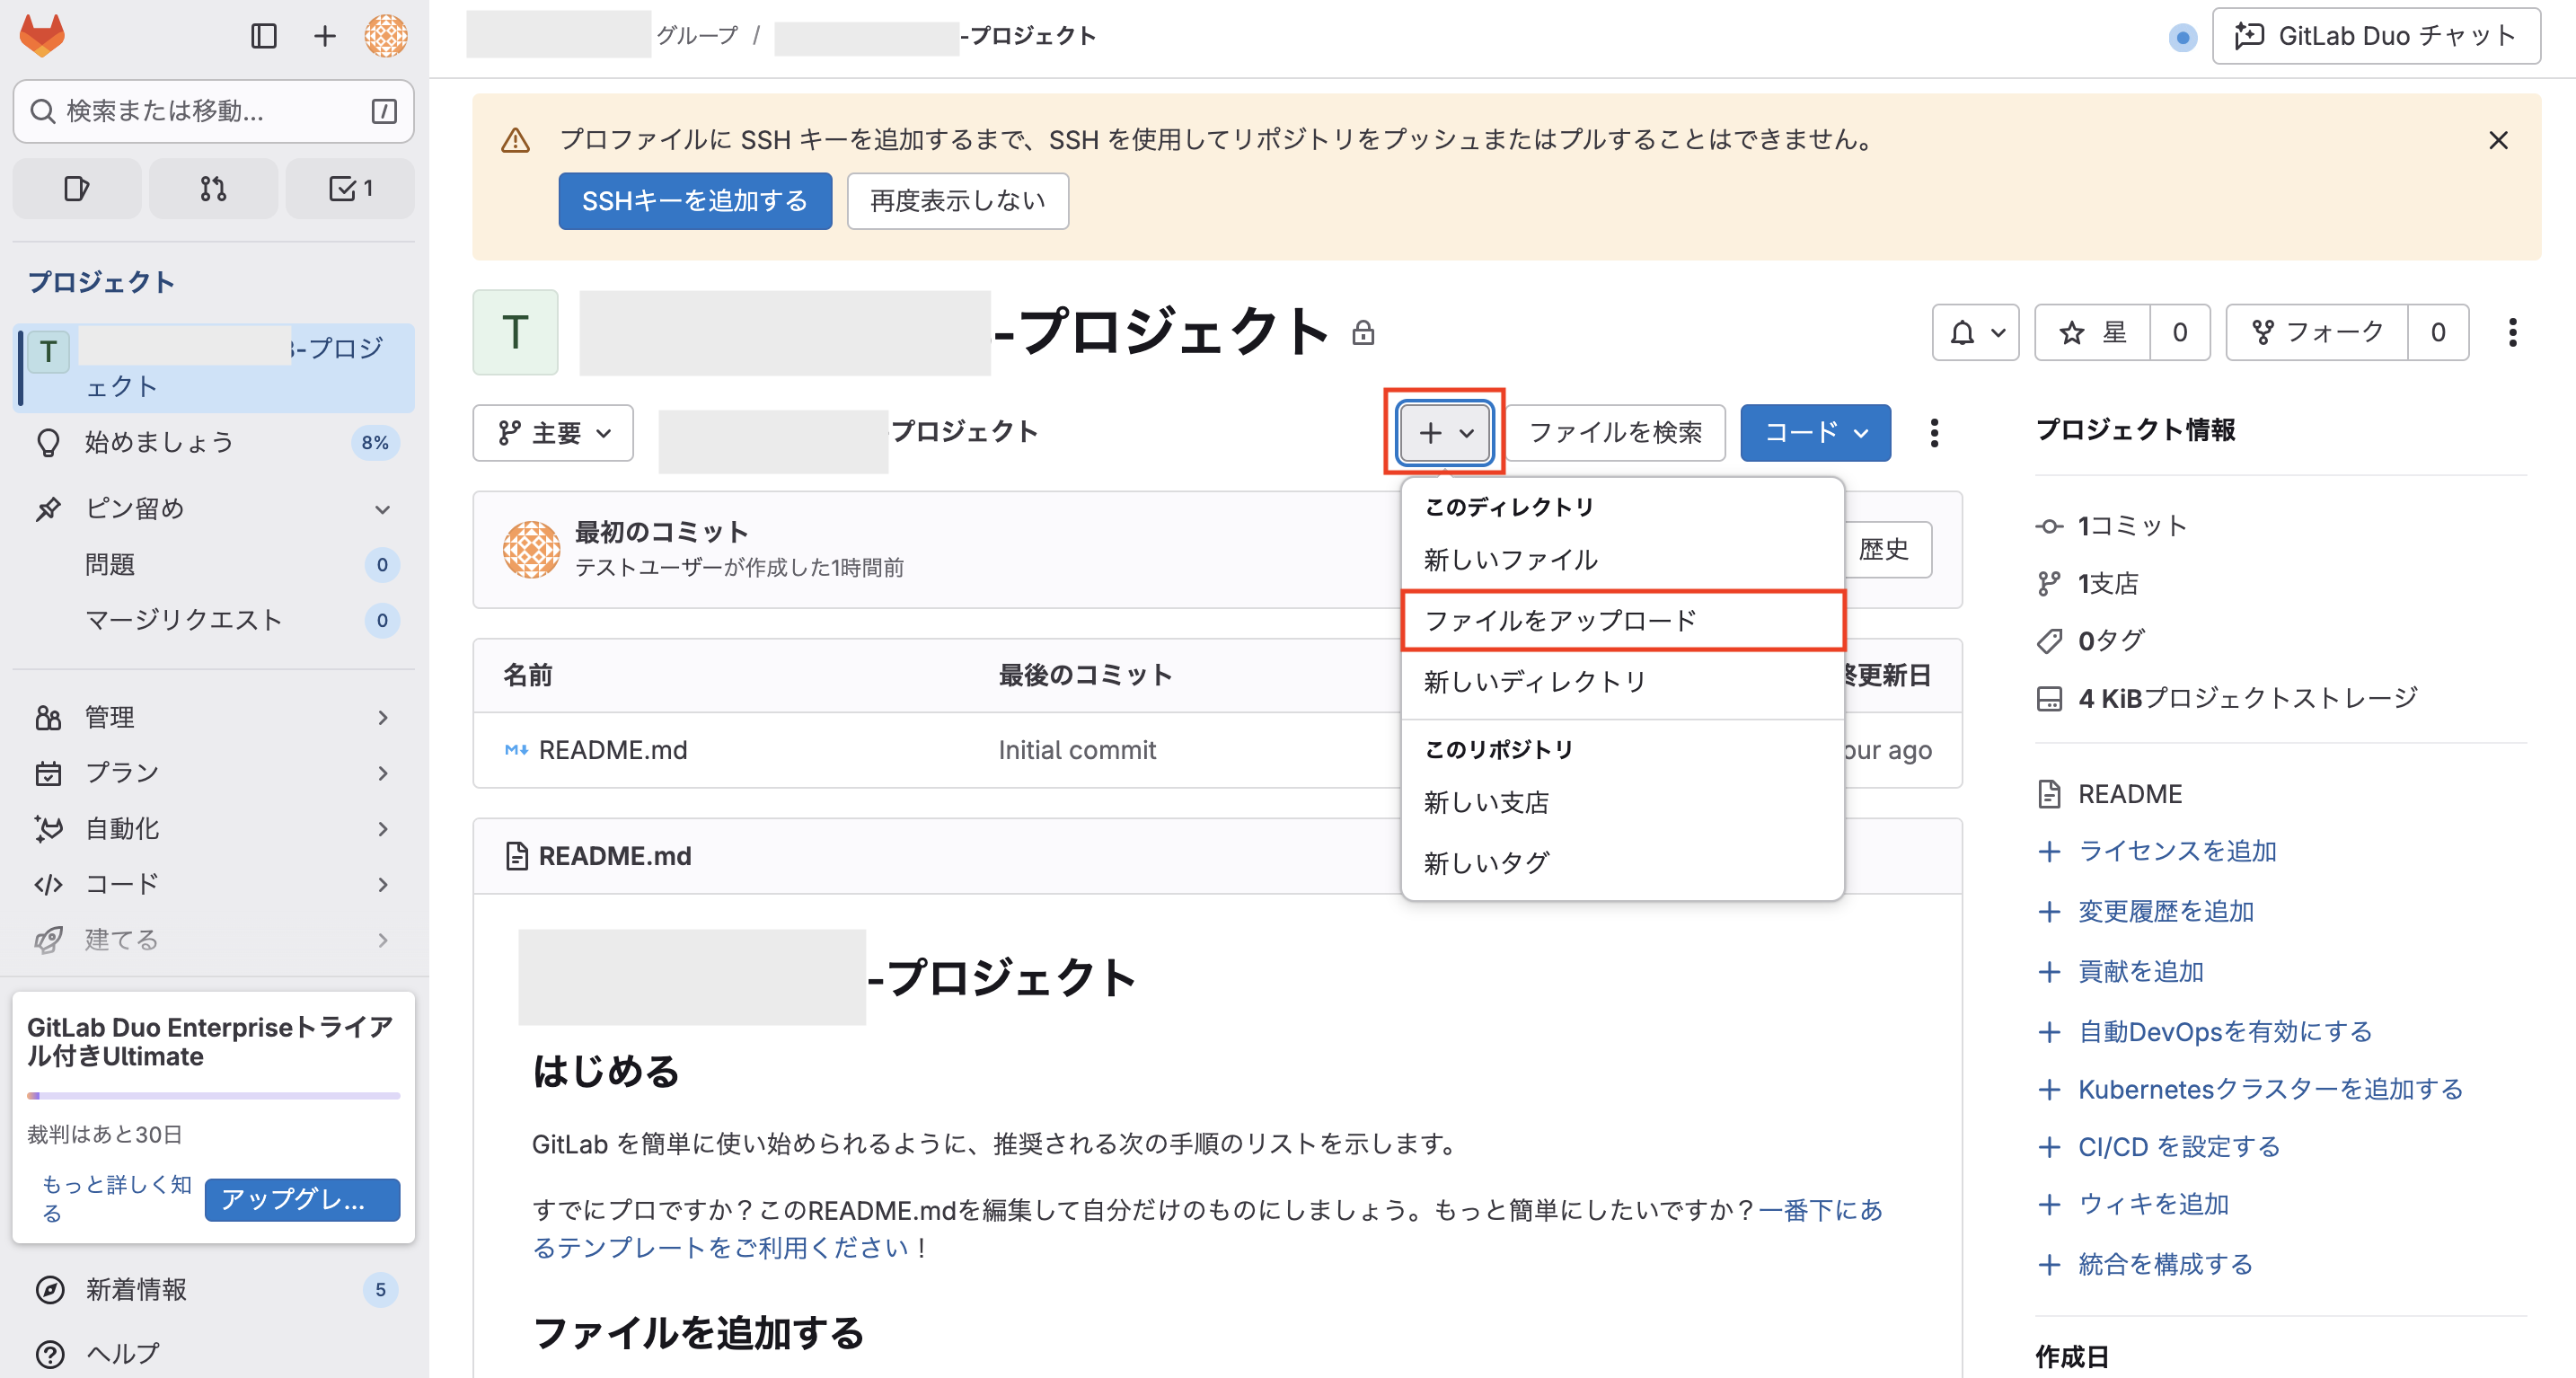Click the SSHキーを追加する button
This screenshot has height=1378, width=2576.
pos(695,201)
